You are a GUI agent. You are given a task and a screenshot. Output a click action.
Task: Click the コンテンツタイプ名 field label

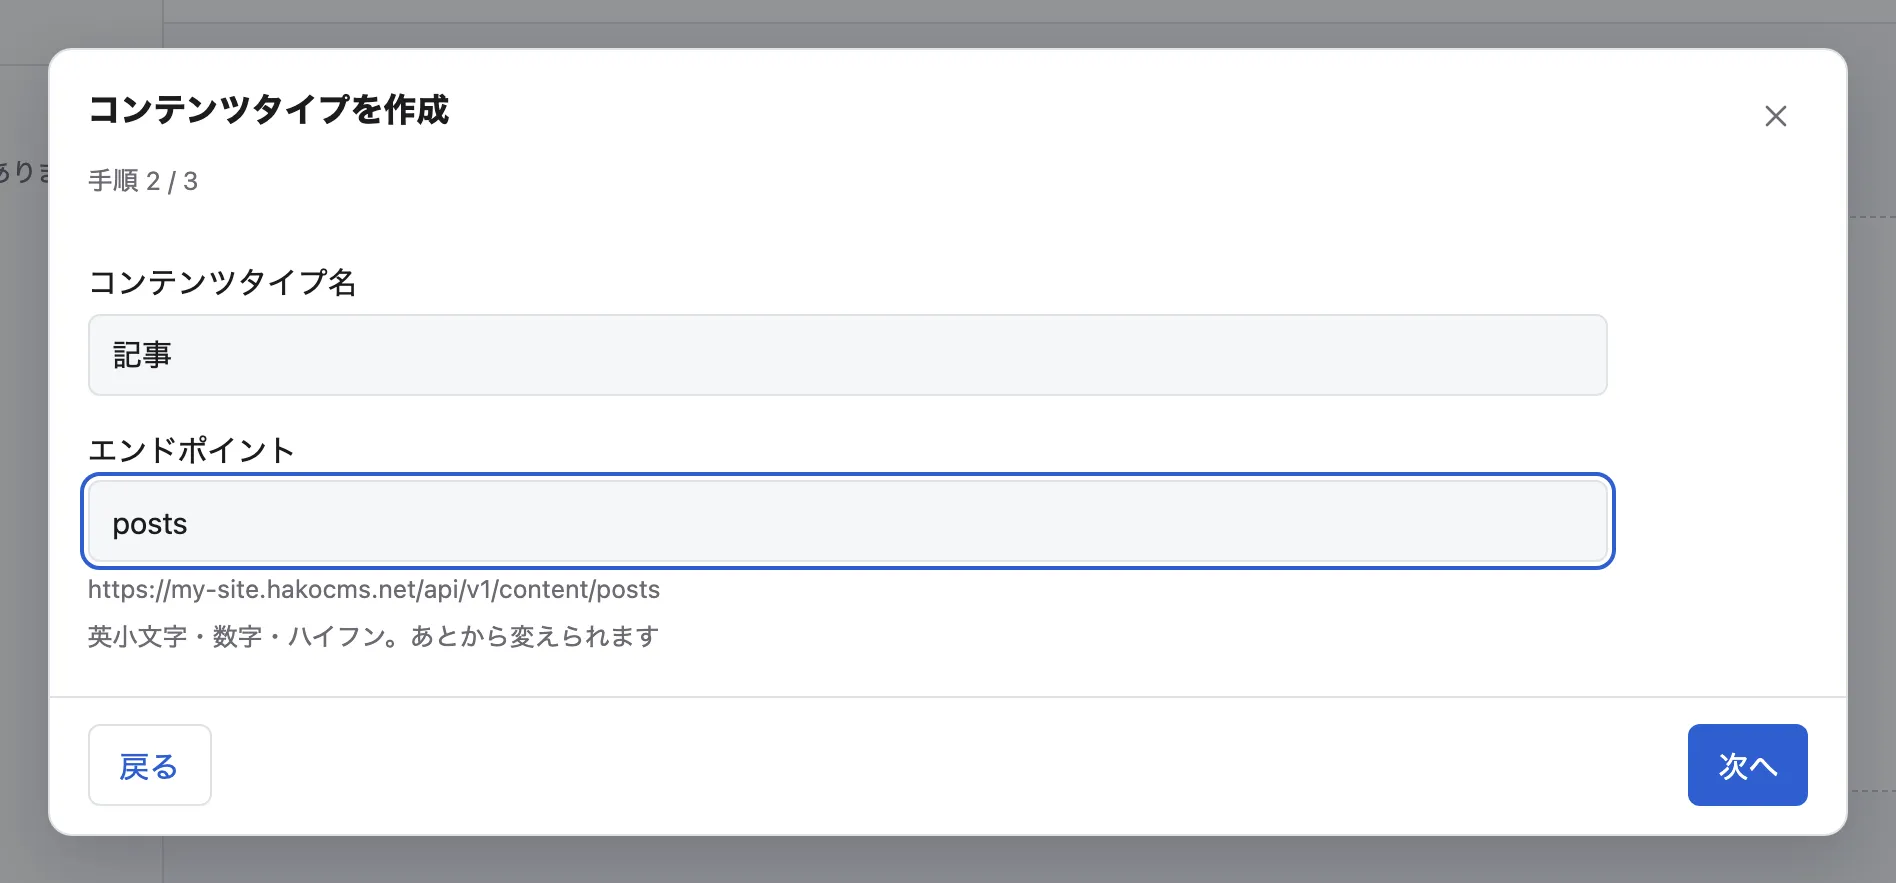coord(222,282)
